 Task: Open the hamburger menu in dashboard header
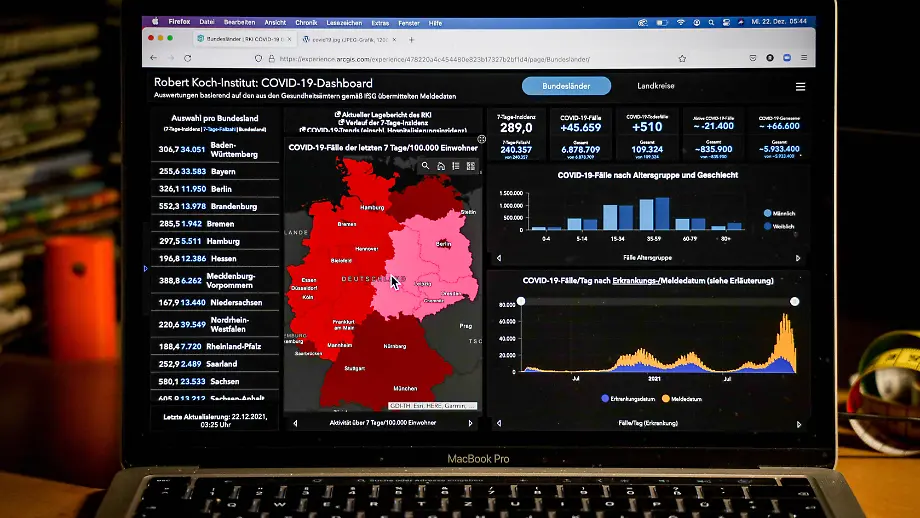point(800,87)
